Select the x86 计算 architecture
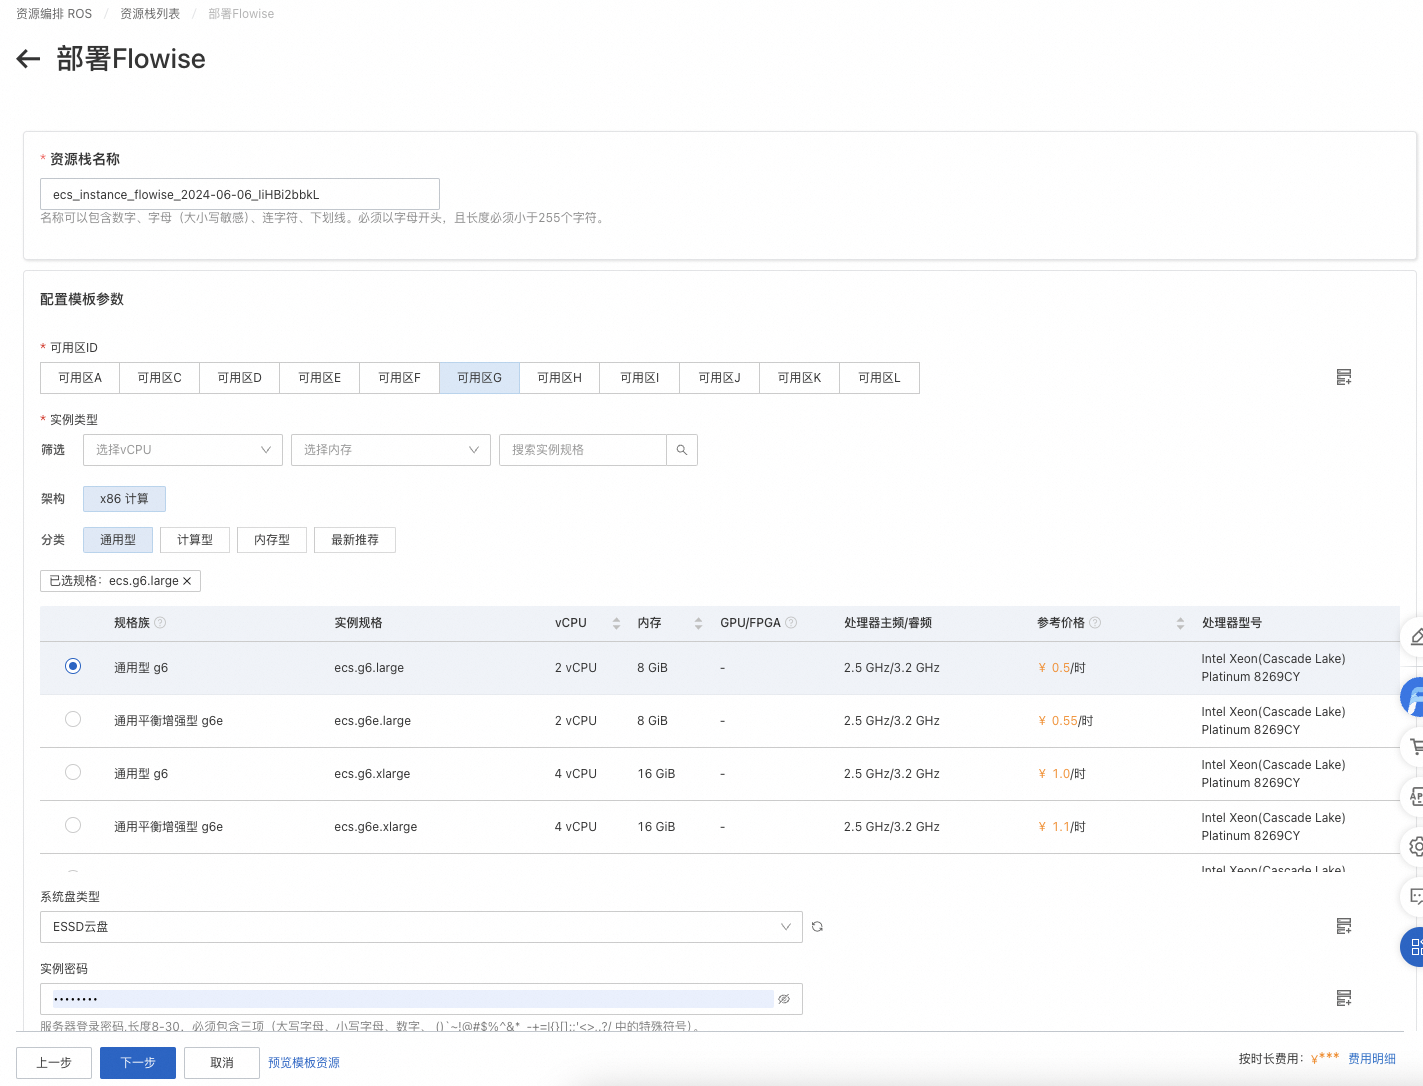Viewport: 1423px width, 1086px height. point(124,499)
